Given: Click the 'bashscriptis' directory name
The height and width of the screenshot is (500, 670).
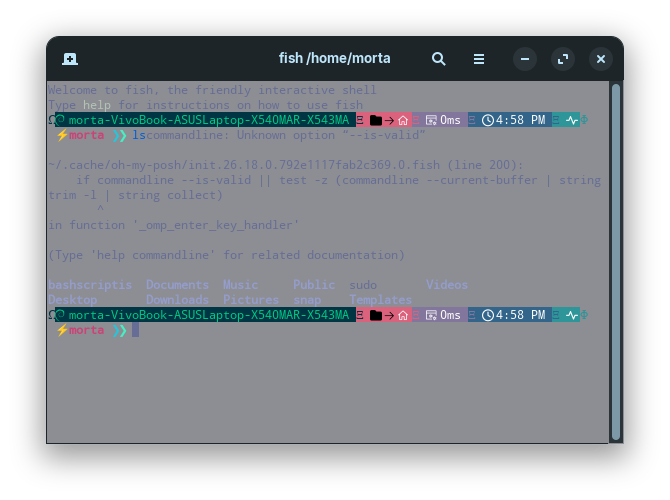Looking at the screenshot, I should coord(90,285).
